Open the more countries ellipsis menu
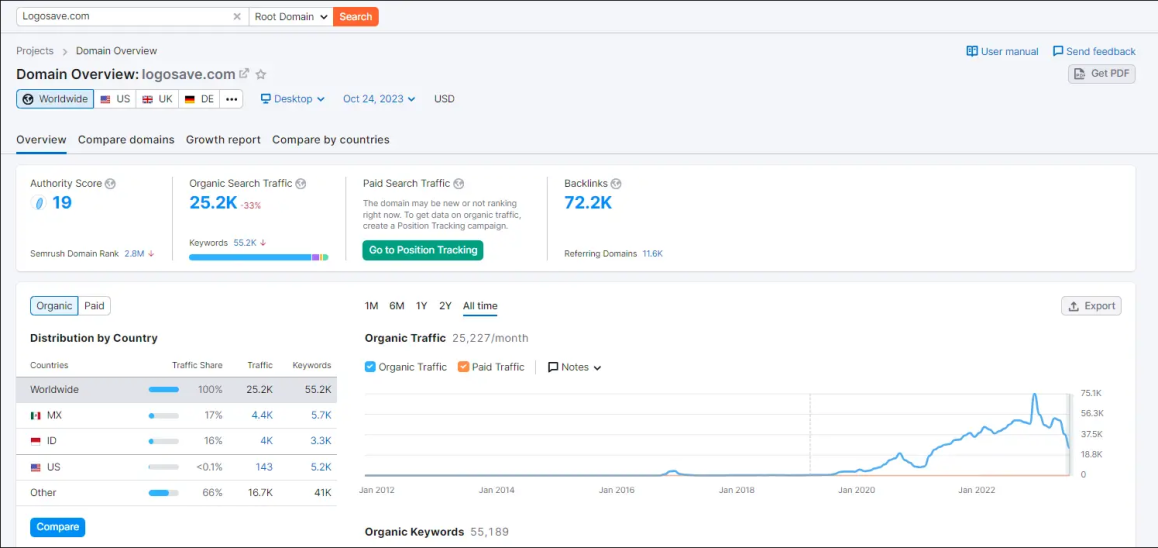The width and height of the screenshot is (1158, 548). click(x=231, y=99)
